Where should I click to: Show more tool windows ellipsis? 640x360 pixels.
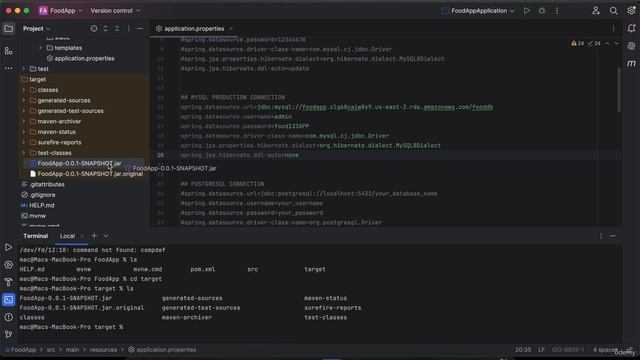[8, 68]
